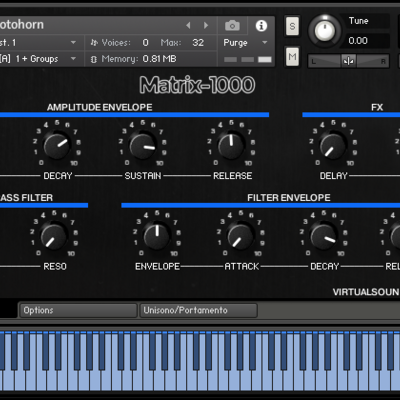This screenshot has height=400, width=400.
Task: Click the previous preset left arrow
Action: click(x=188, y=25)
